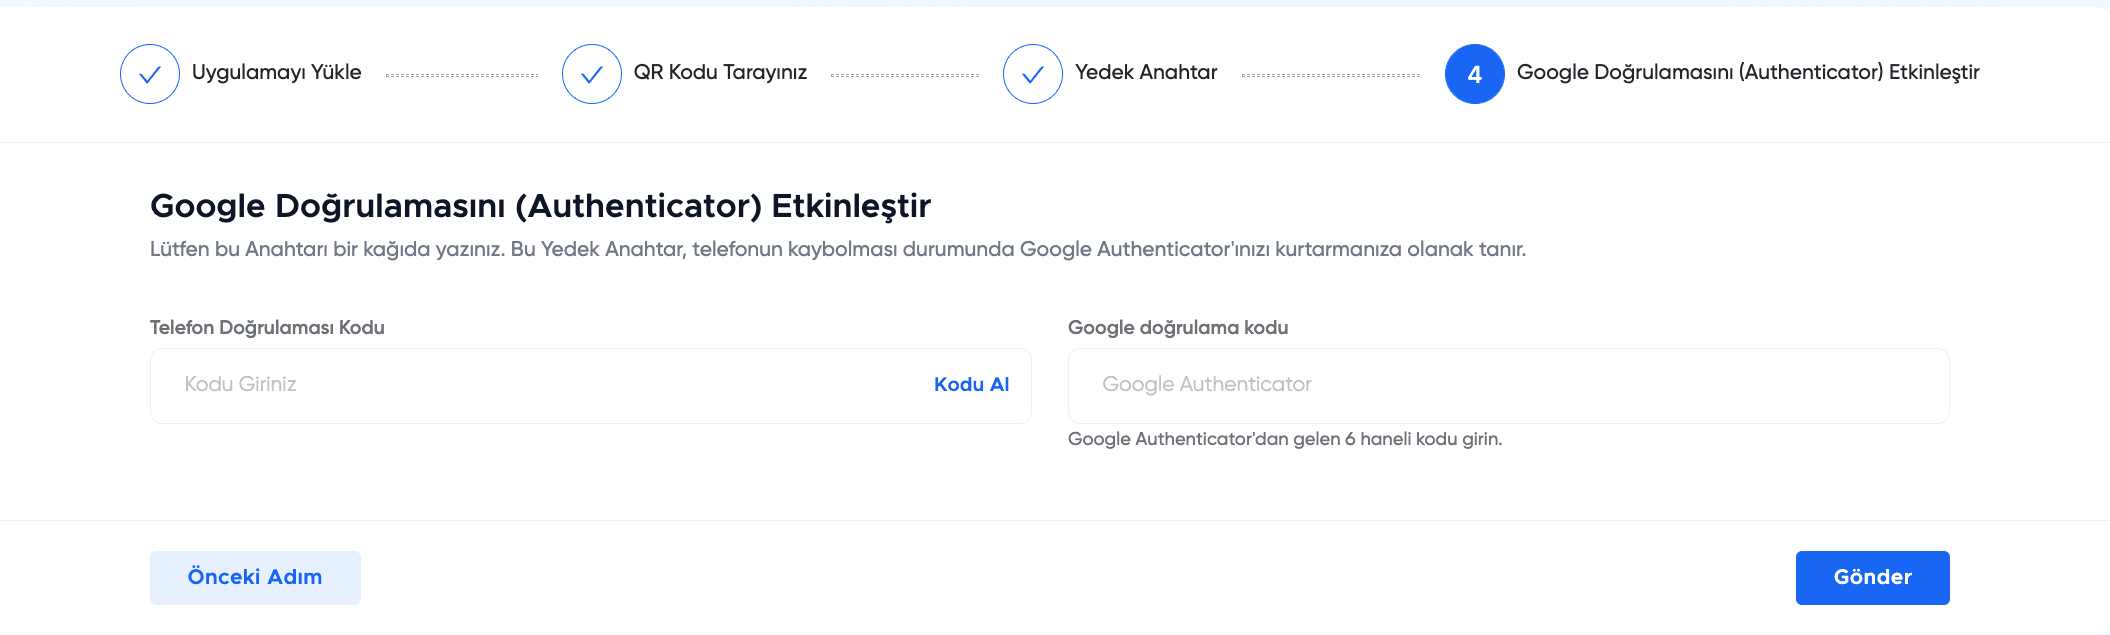Select the Google Doğrulamasını (Authenticator) Etkinleştir step label
This screenshot has height=635, width=2110.
[1748, 73]
